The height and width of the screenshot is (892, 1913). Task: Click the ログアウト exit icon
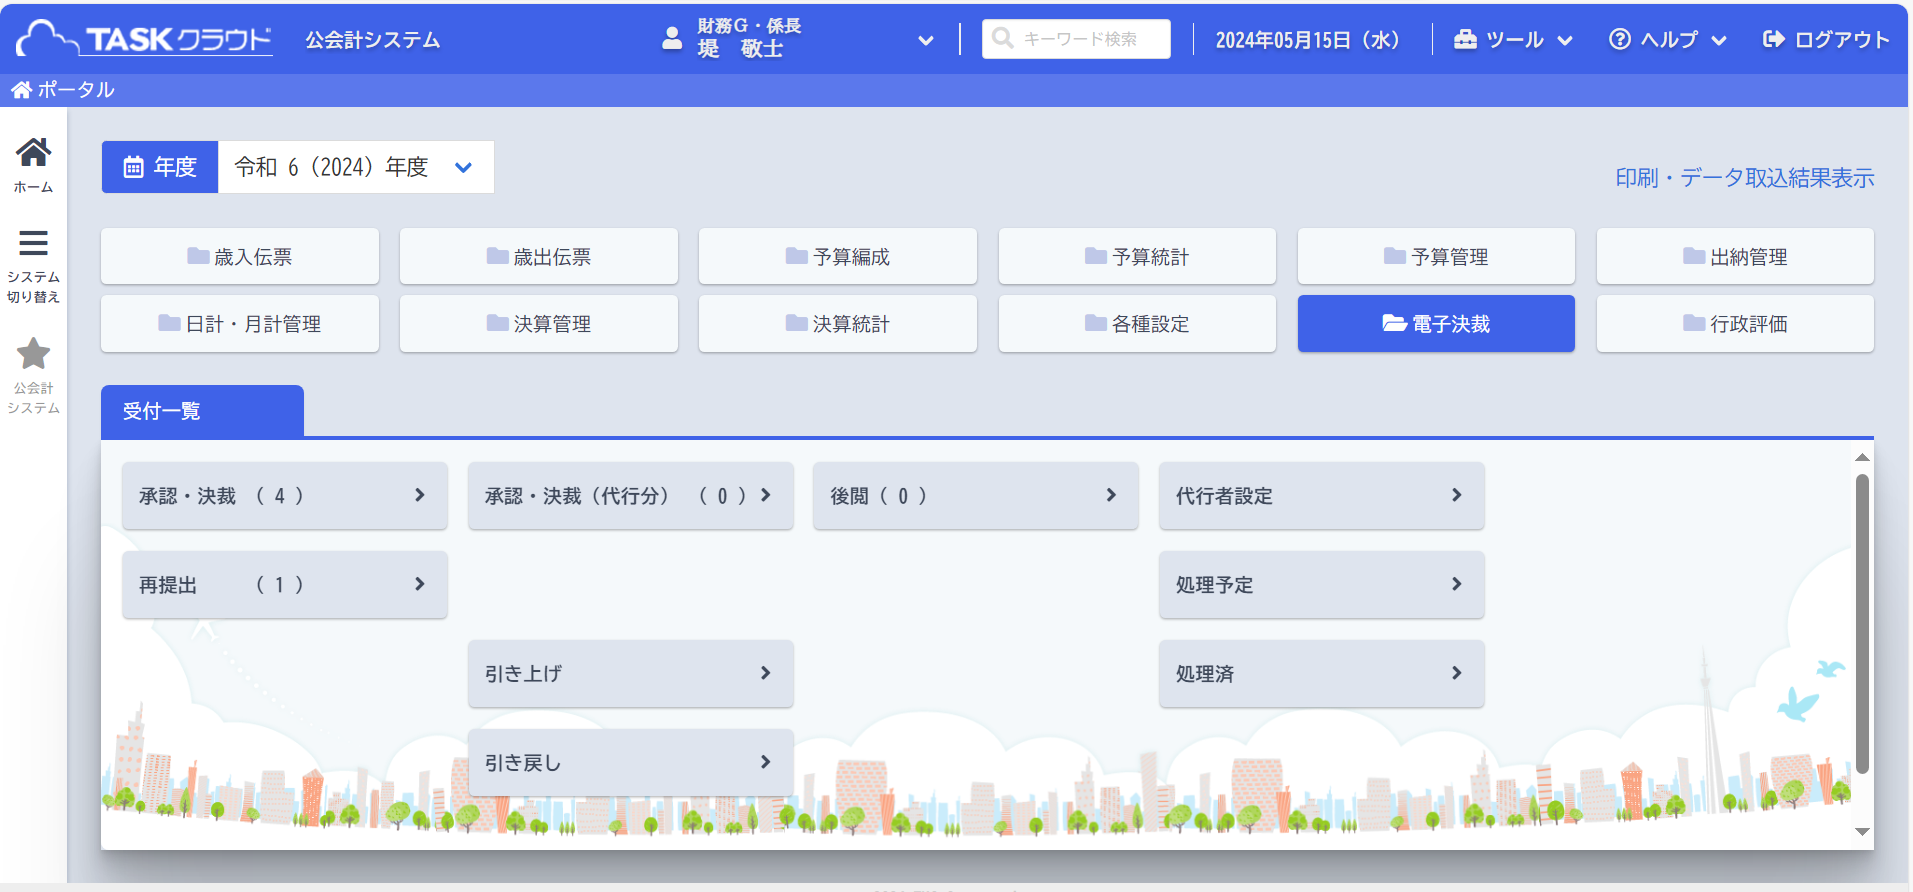click(x=1774, y=39)
